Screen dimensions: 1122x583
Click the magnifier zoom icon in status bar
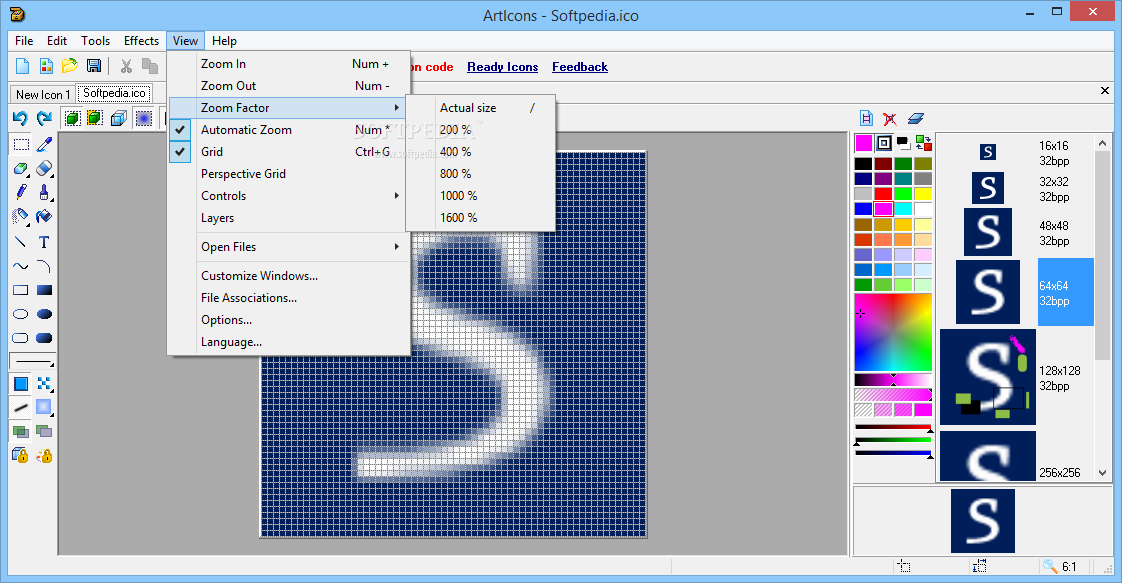tap(1050, 567)
